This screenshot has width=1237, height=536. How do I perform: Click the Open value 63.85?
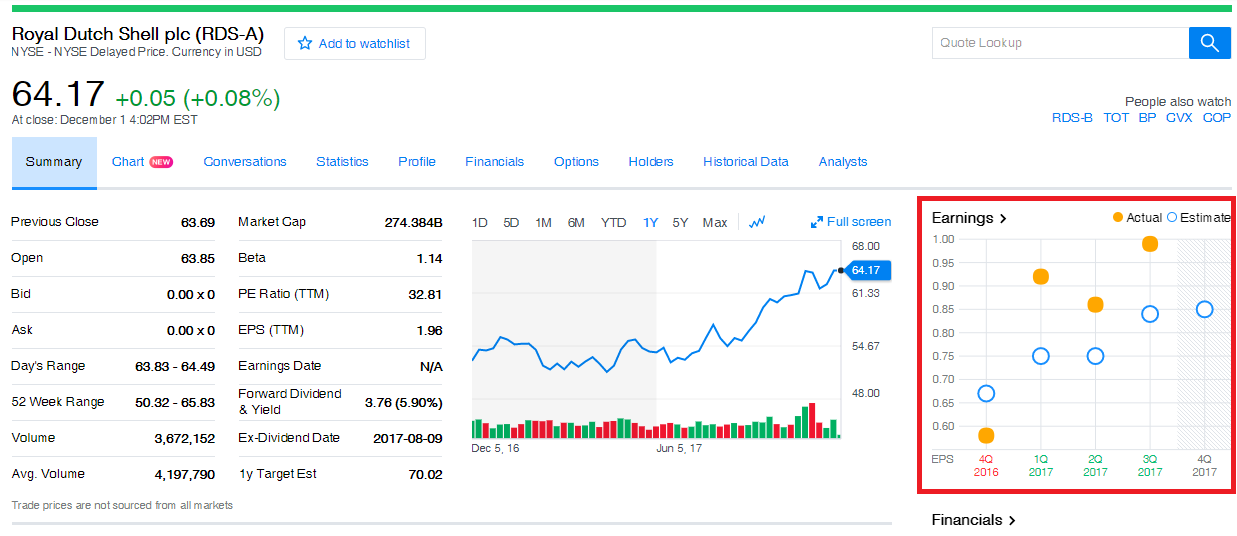click(198, 258)
